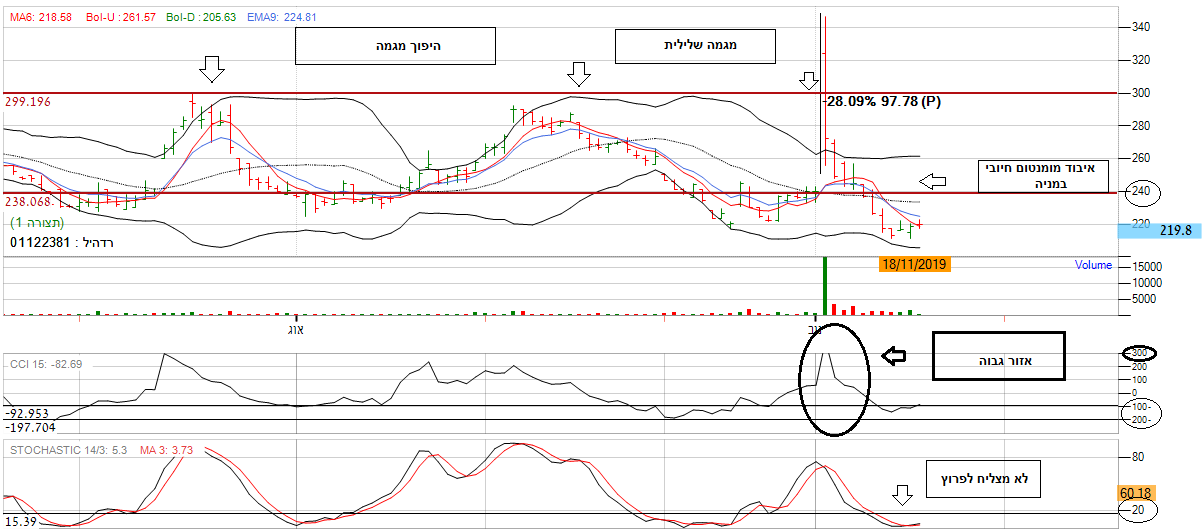Click the down arrow below the 'היפוך מגמה' box

point(579,73)
